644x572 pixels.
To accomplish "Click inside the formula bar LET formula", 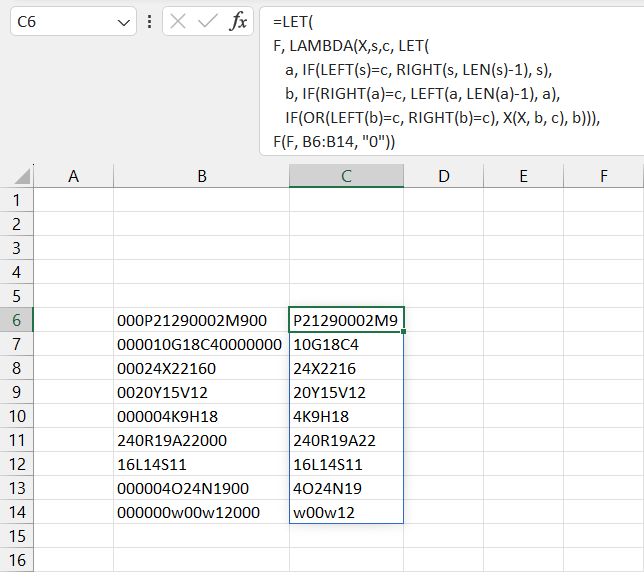I will click(x=452, y=81).
